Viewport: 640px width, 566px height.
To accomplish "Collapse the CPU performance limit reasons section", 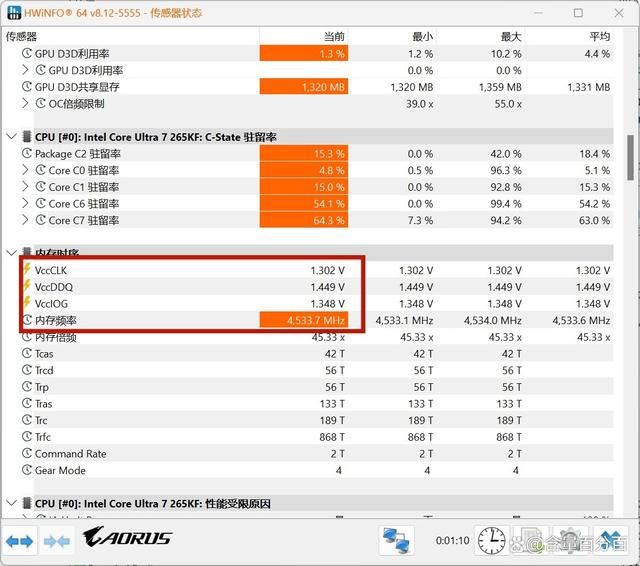I will [12, 503].
